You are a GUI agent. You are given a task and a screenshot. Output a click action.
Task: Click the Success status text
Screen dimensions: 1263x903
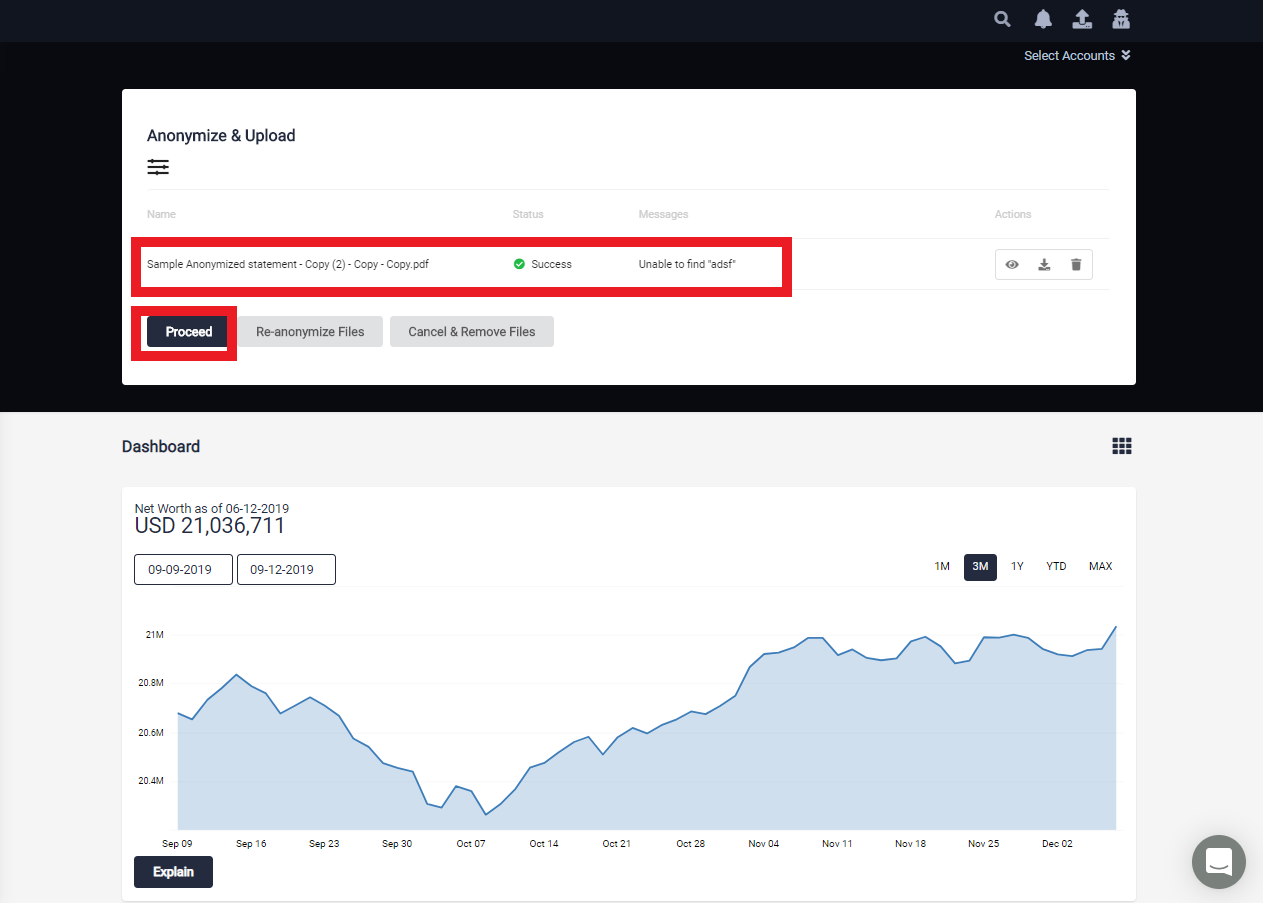pyautogui.click(x=552, y=265)
